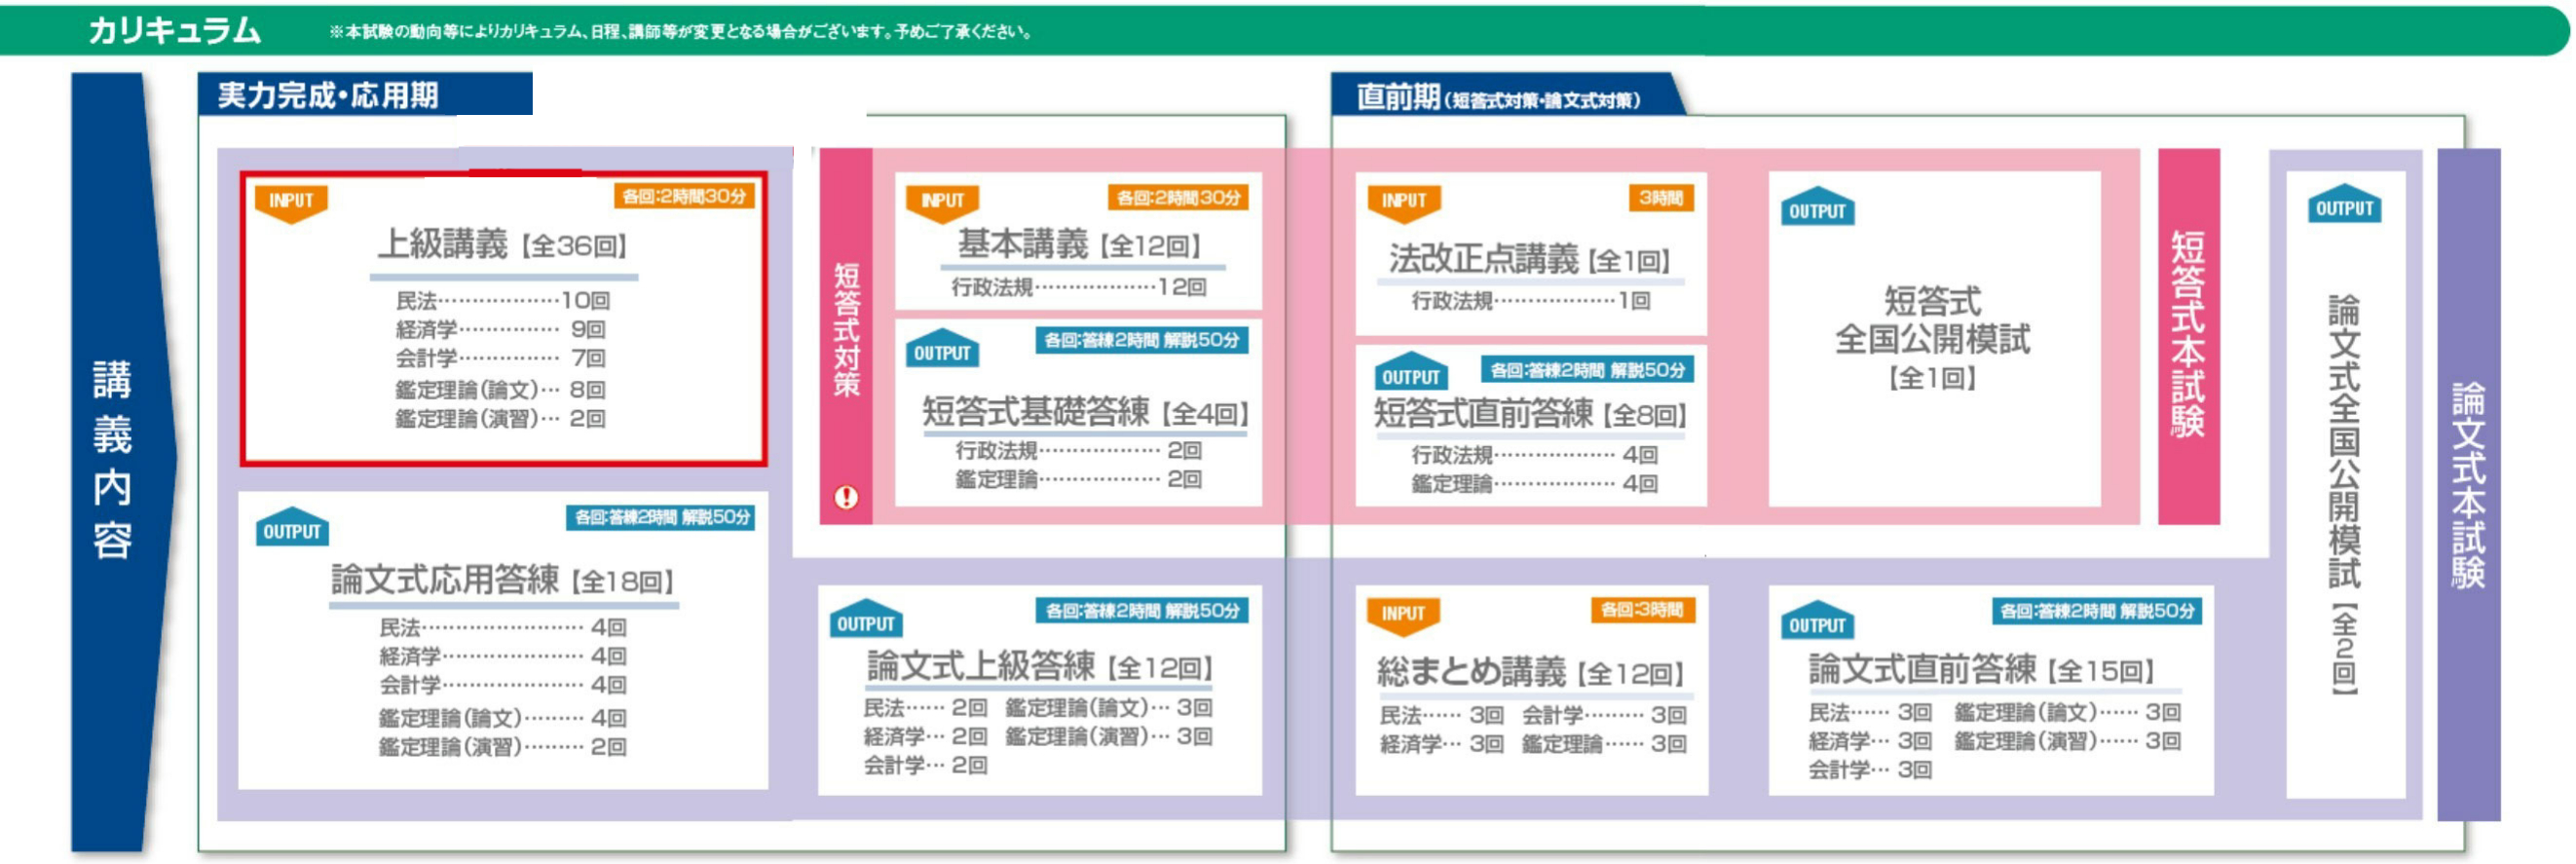Click the red exclamation icon under 短答式対策
This screenshot has height=864, width=2576.
(846, 497)
